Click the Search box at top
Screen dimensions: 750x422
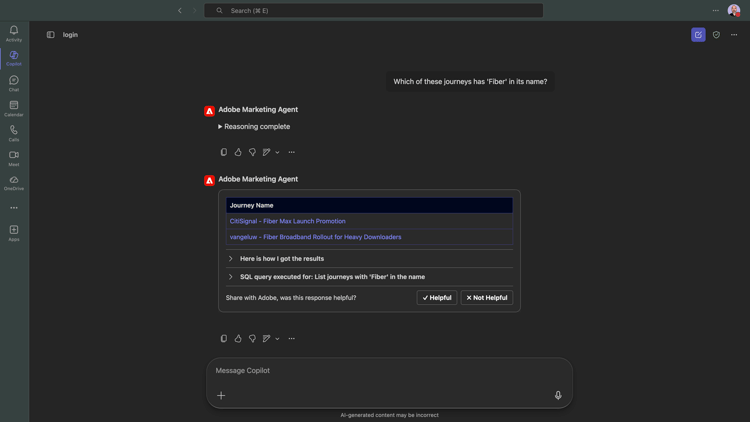click(374, 11)
